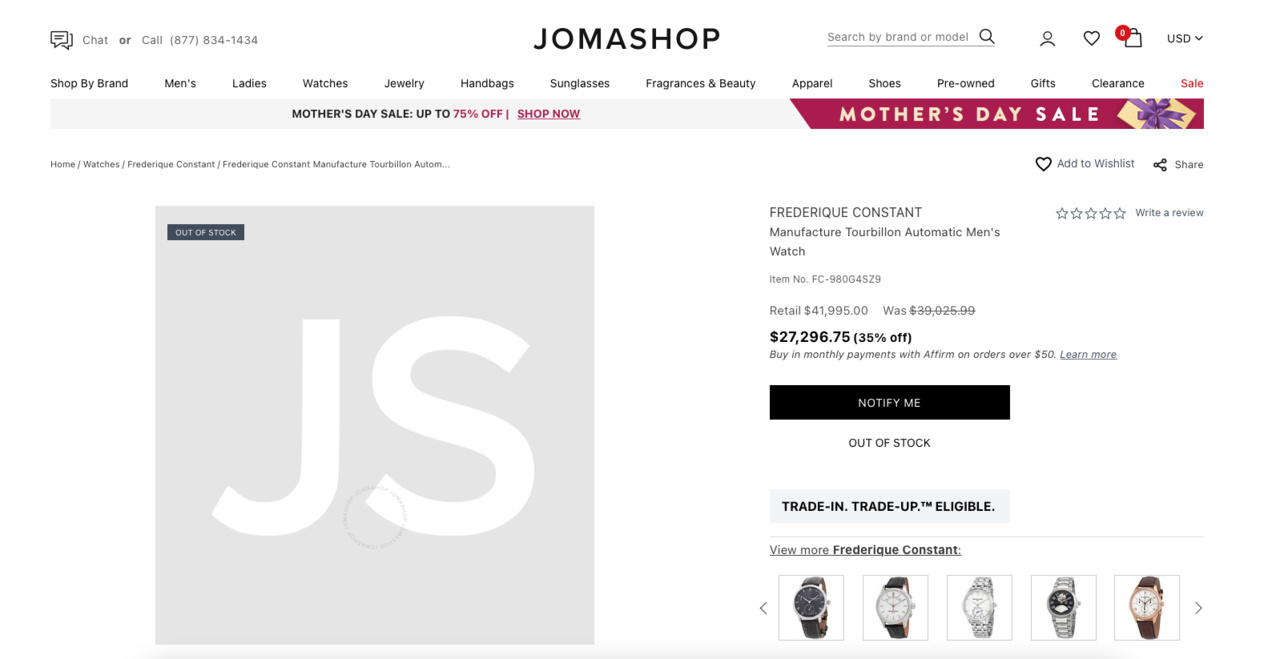Open the user account icon
The image size is (1280, 659).
click(x=1047, y=39)
